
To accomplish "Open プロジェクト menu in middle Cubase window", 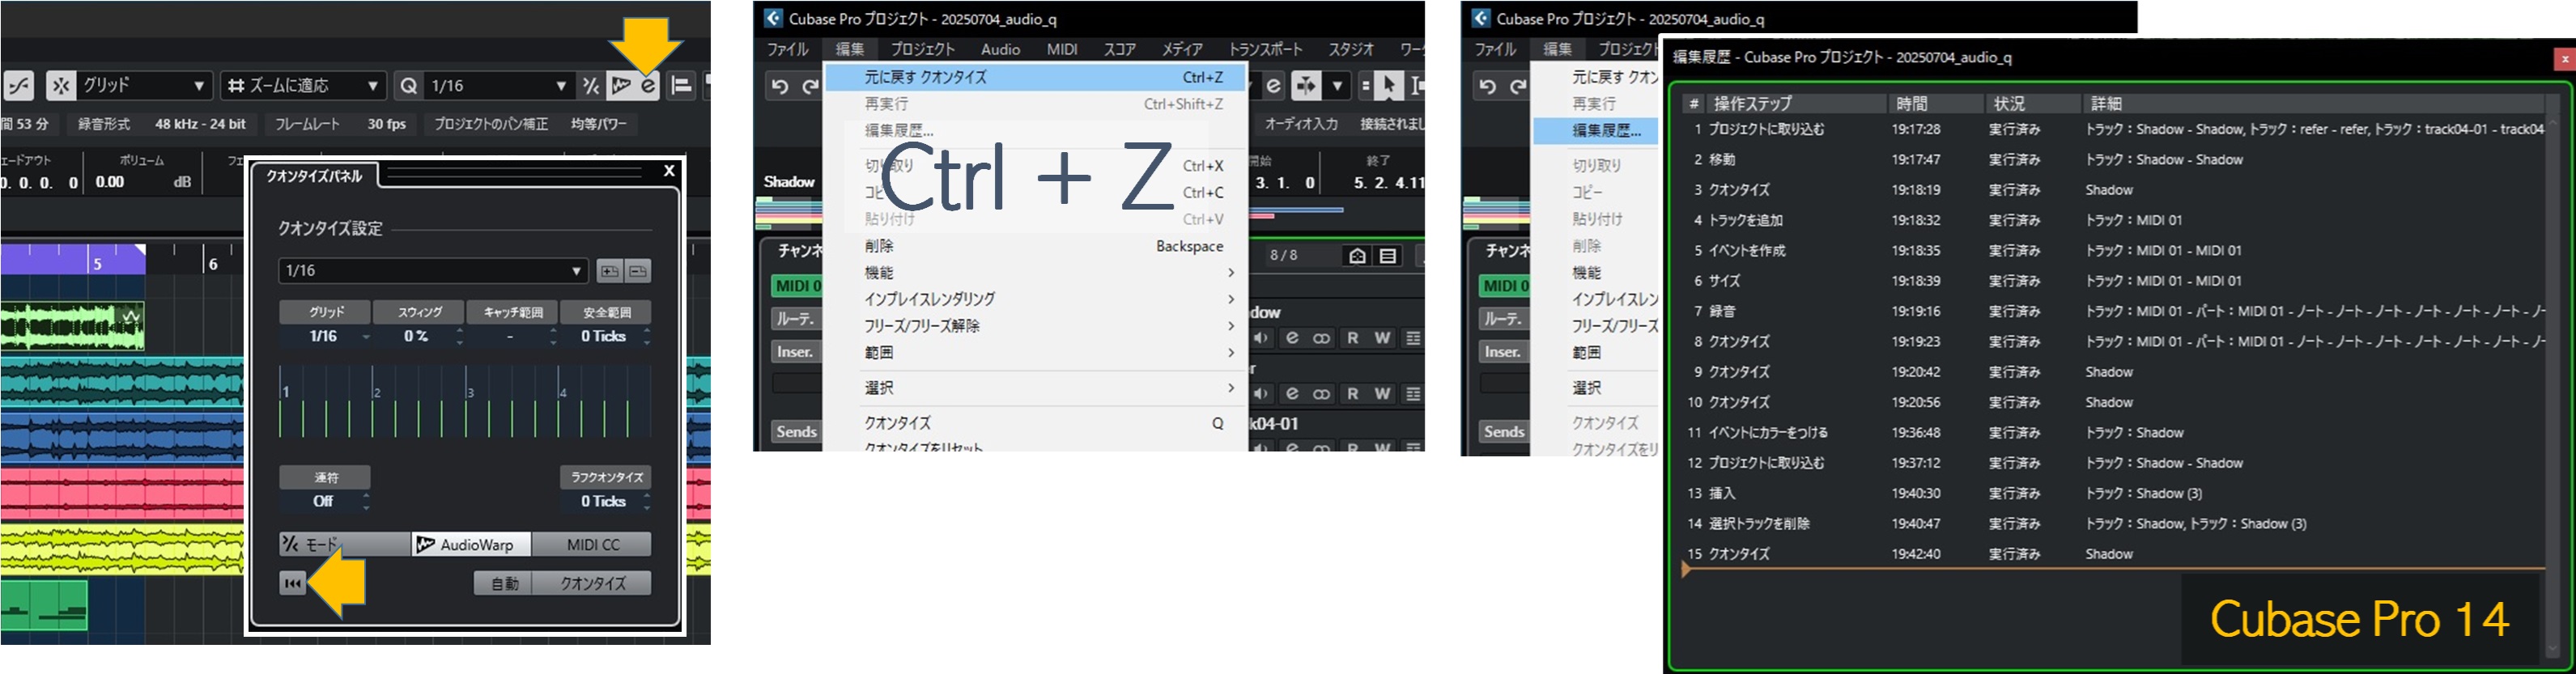I will [x=922, y=49].
